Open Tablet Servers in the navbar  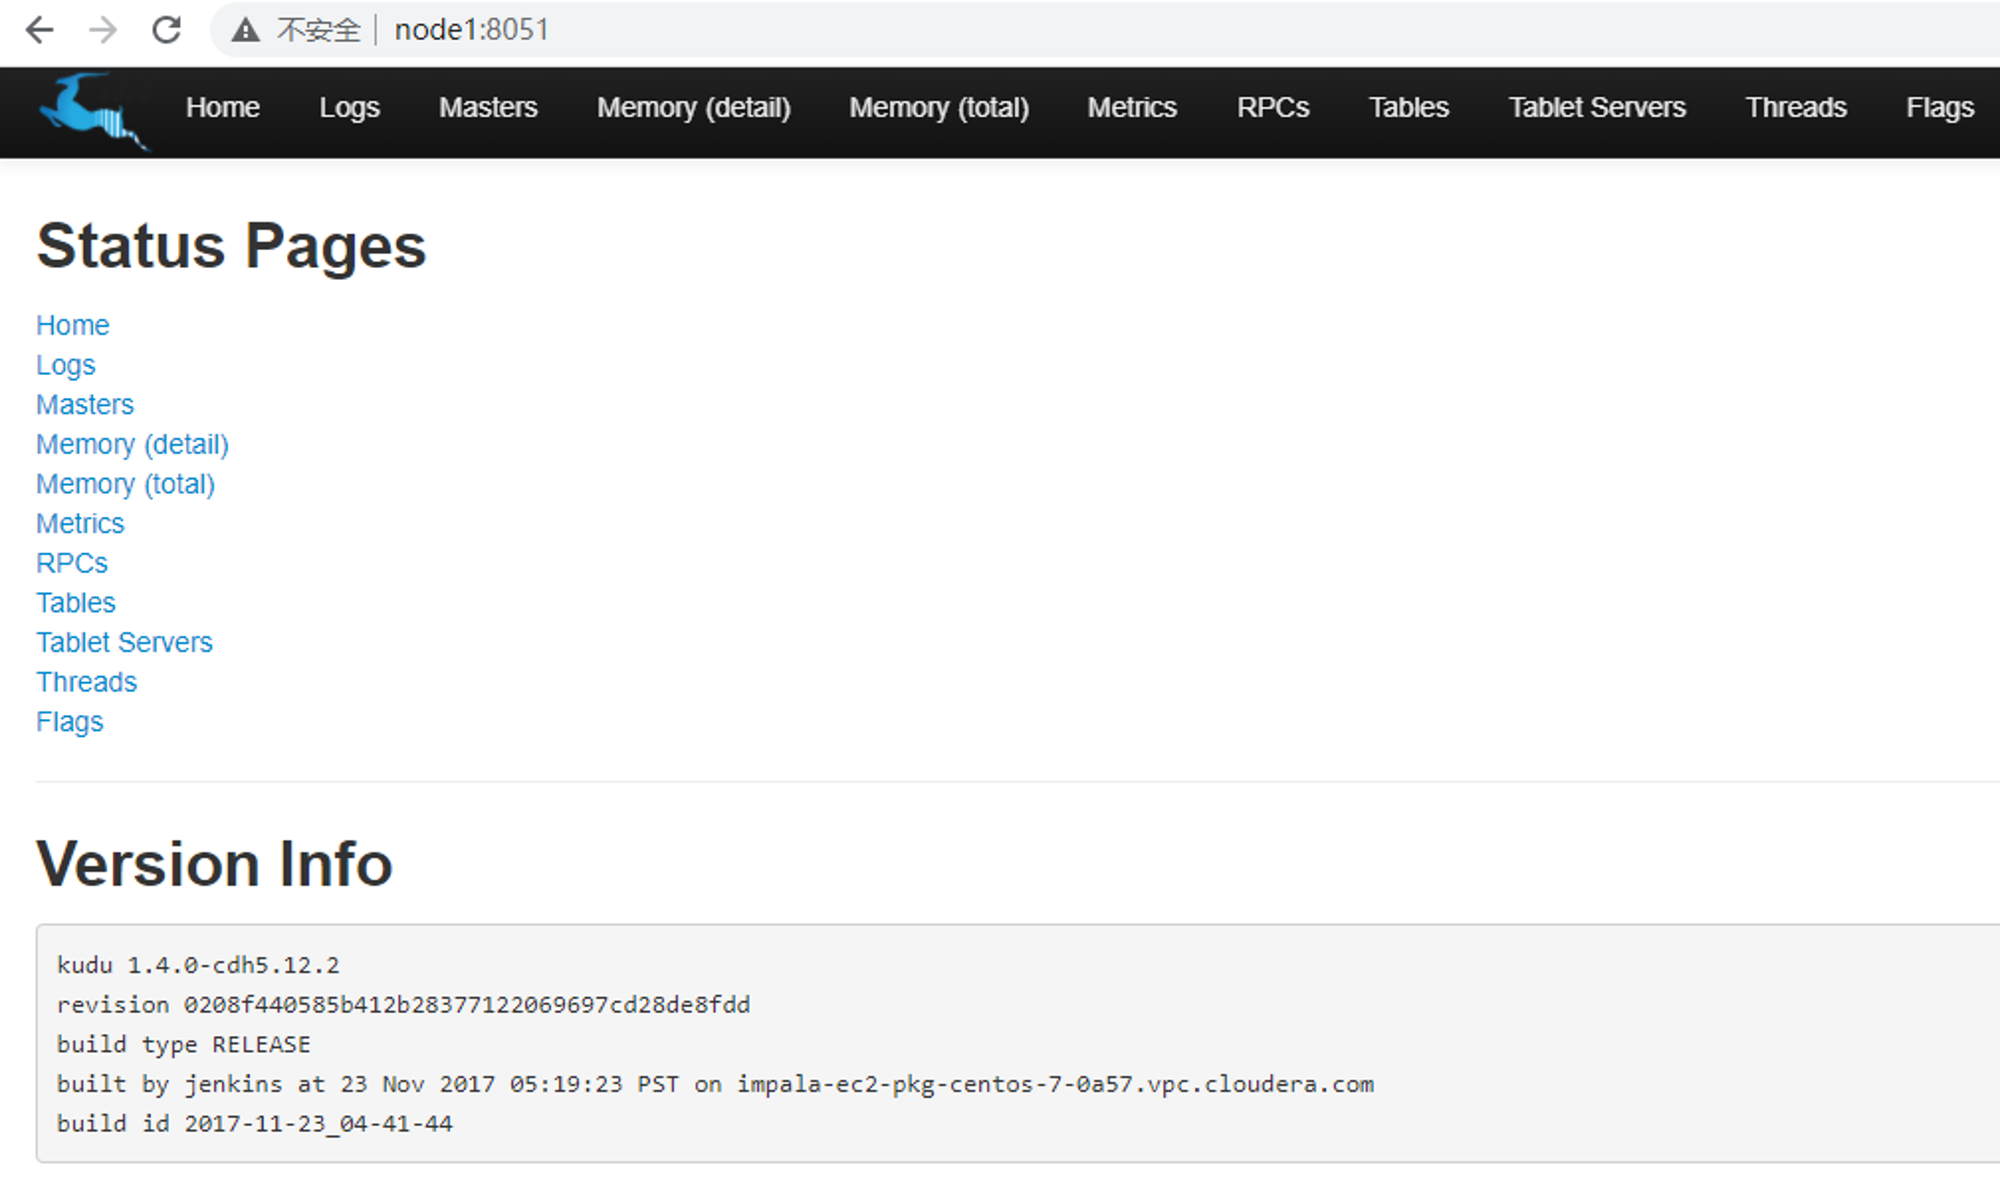(x=1597, y=107)
